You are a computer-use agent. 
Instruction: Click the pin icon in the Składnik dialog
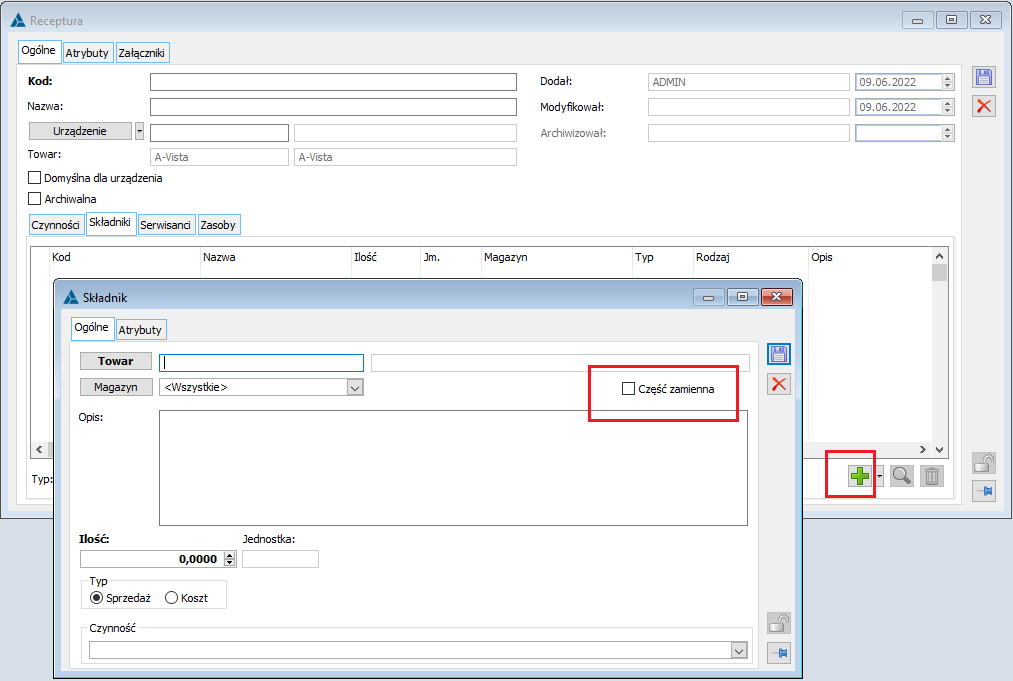coord(778,653)
